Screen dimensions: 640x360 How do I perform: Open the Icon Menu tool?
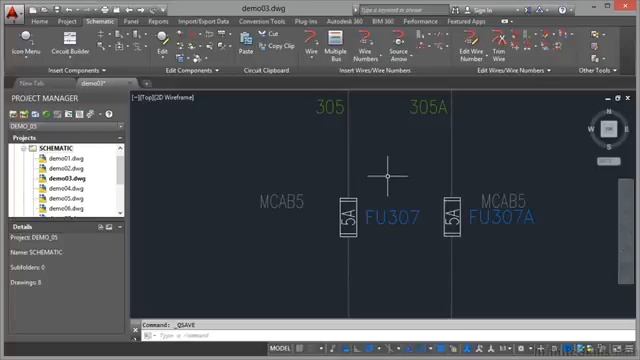26,43
